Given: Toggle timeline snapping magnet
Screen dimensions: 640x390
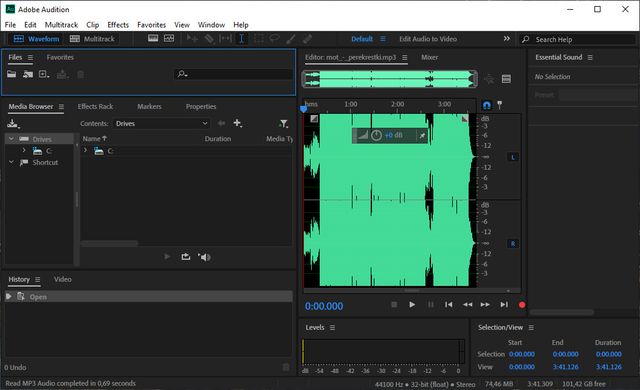Looking at the screenshot, I should pyautogui.click(x=487, y=105).
